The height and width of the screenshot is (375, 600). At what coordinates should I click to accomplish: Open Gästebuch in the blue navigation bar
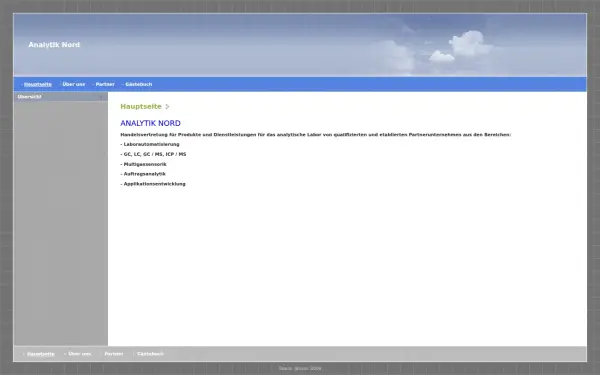139,84
